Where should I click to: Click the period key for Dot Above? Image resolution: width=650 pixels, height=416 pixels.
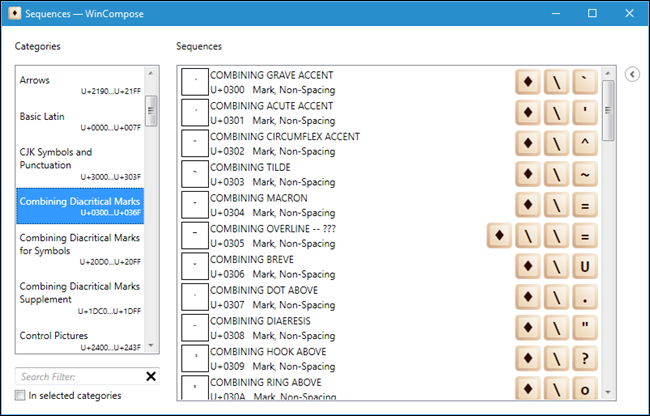tap(587, 298)
